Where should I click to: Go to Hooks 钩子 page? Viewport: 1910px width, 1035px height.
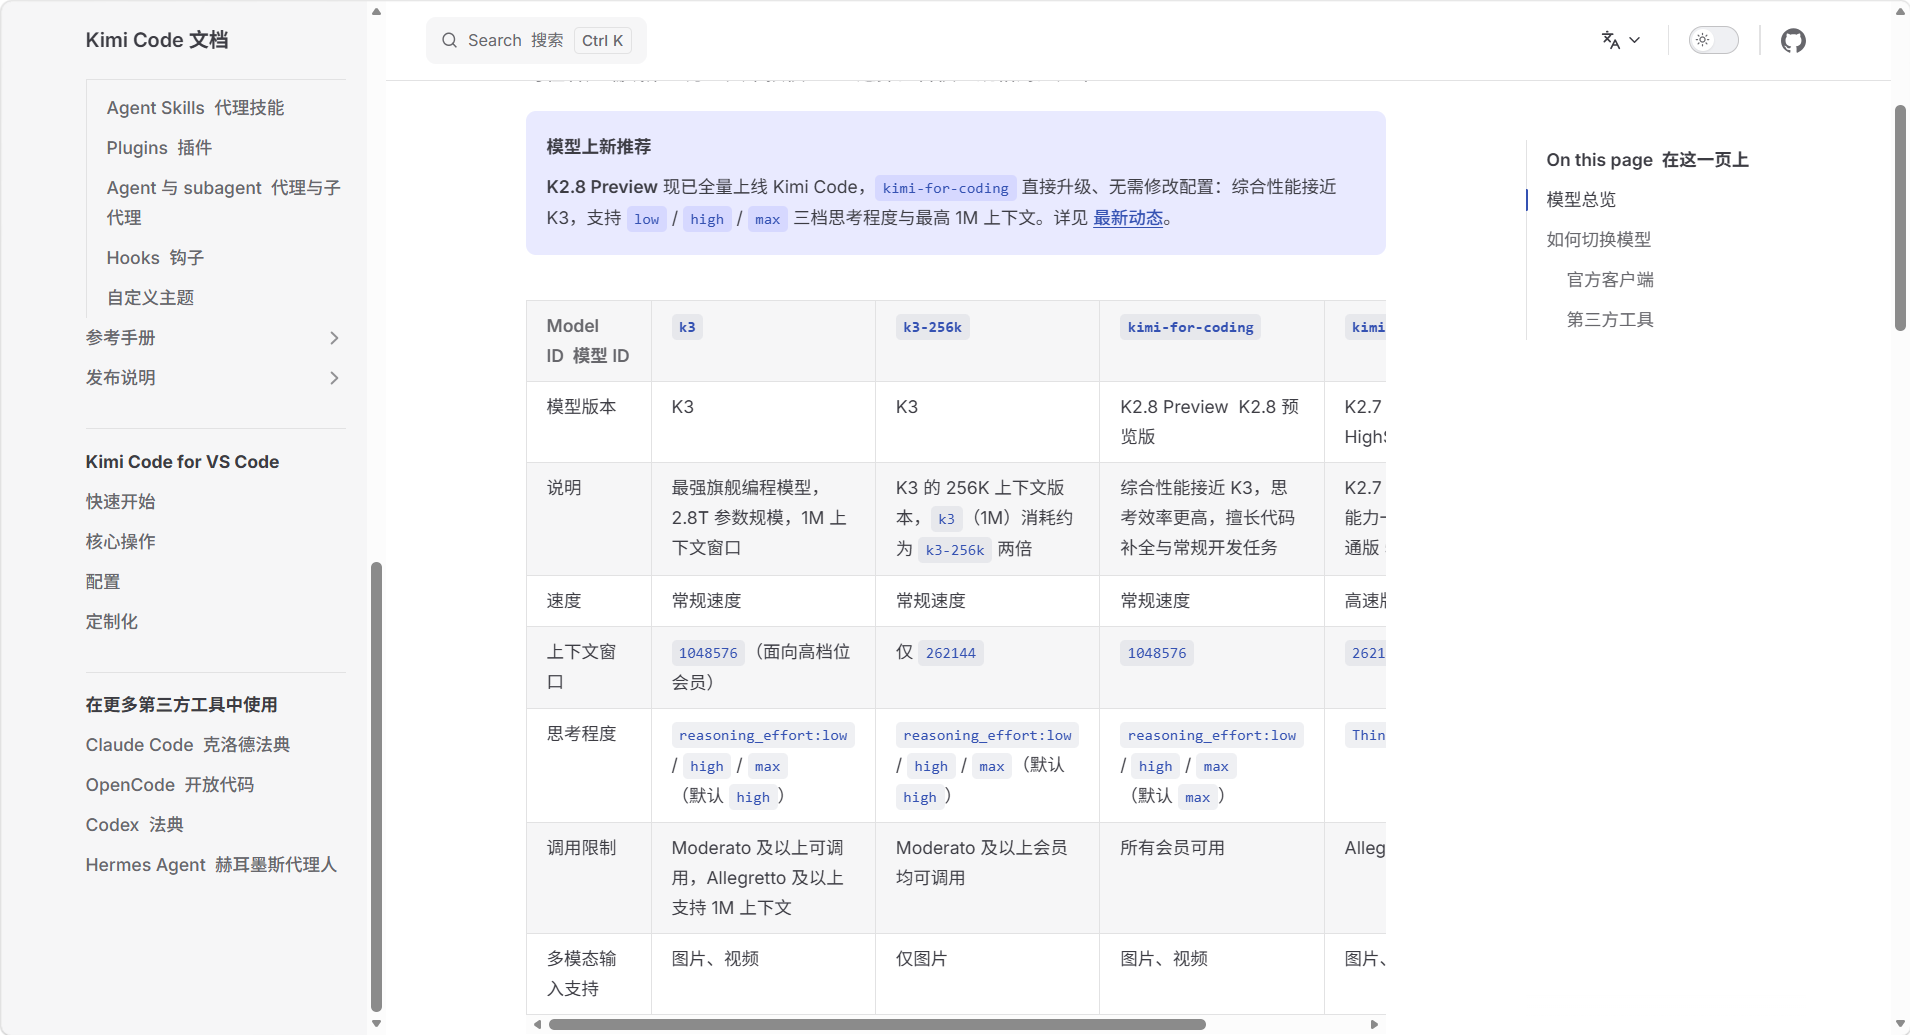pyautogui.click(x=155, y=258)
